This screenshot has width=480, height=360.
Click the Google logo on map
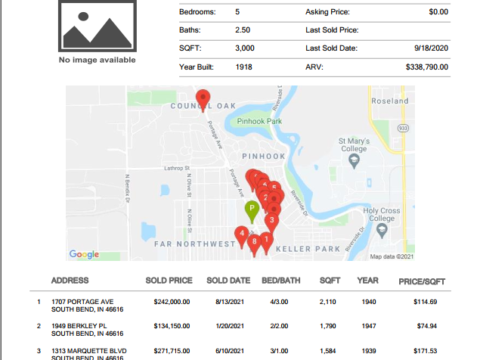tap(84, 254)
